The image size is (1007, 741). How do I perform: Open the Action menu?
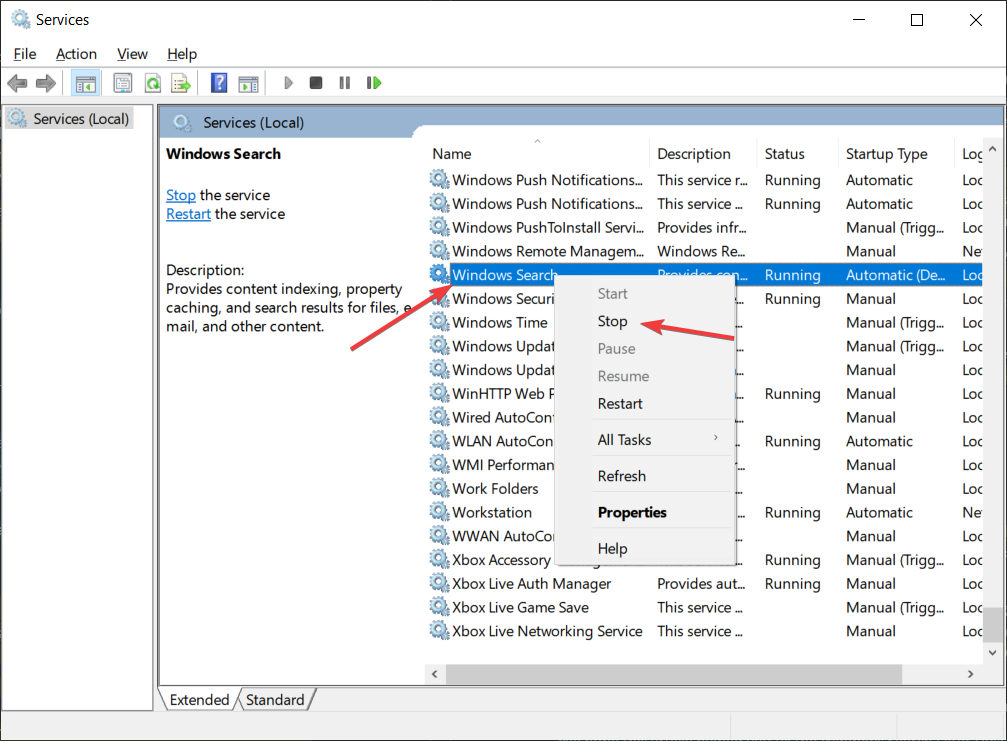pyautogui.click(x=76, y=54)
